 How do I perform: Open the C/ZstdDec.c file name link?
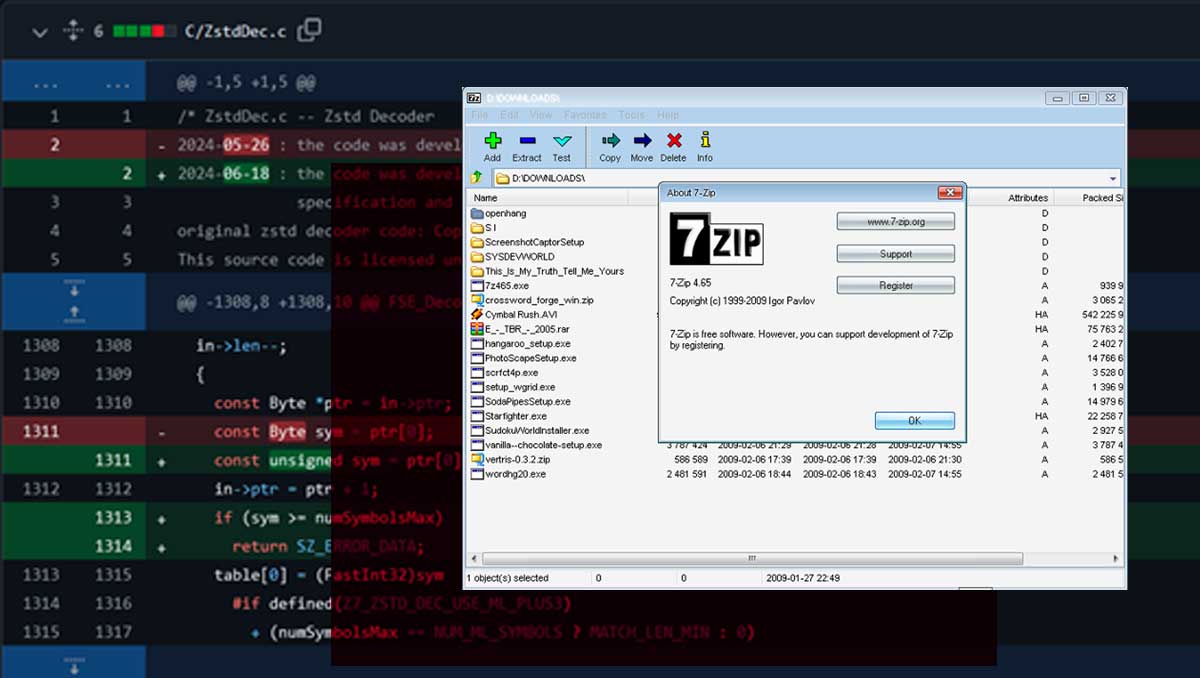point(235,32)
